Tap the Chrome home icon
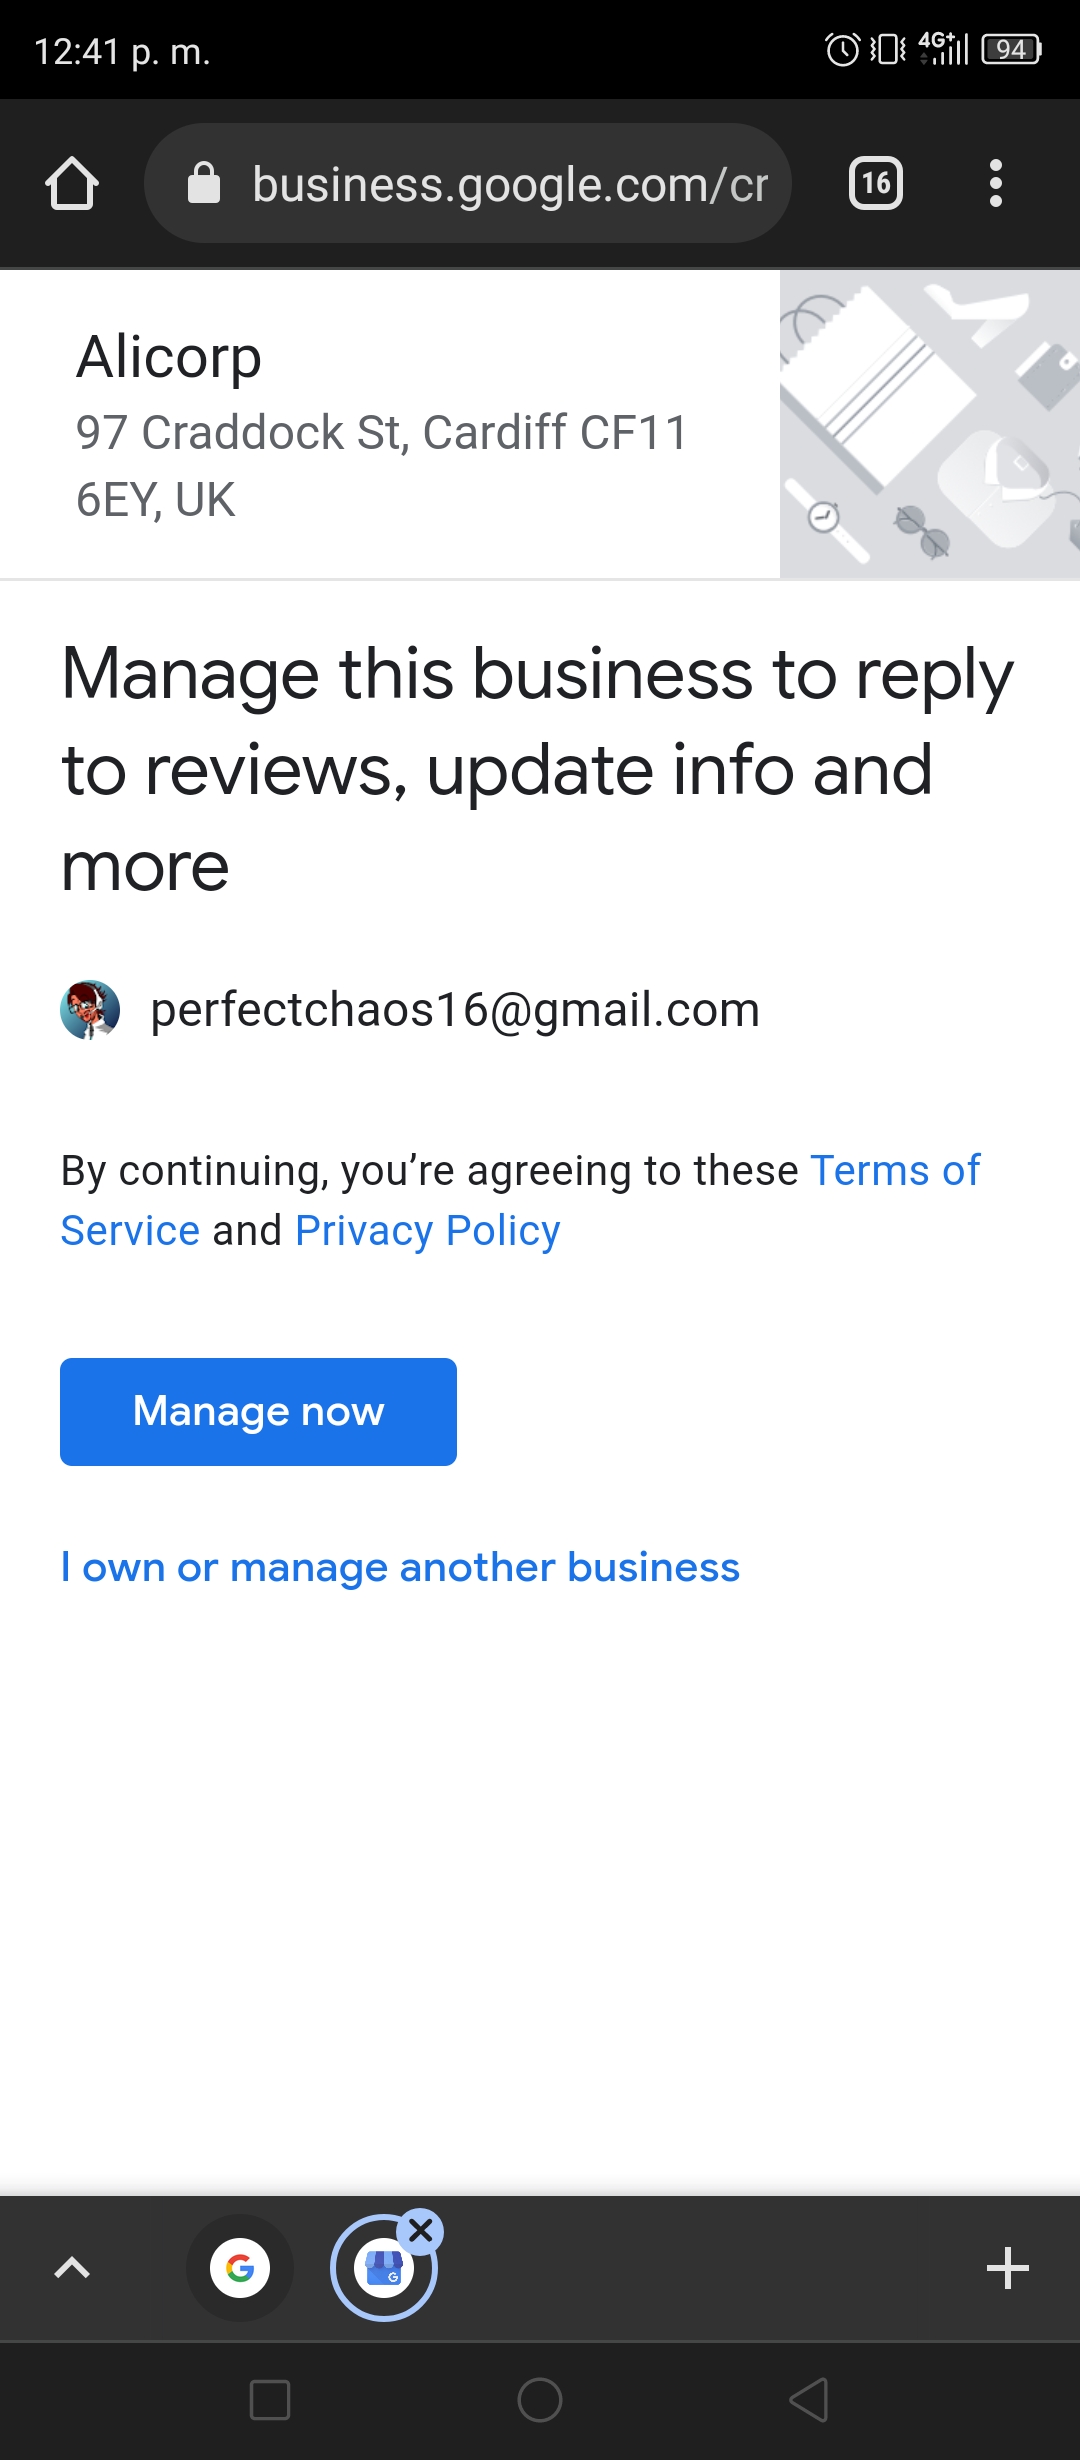 coord(72,184)
